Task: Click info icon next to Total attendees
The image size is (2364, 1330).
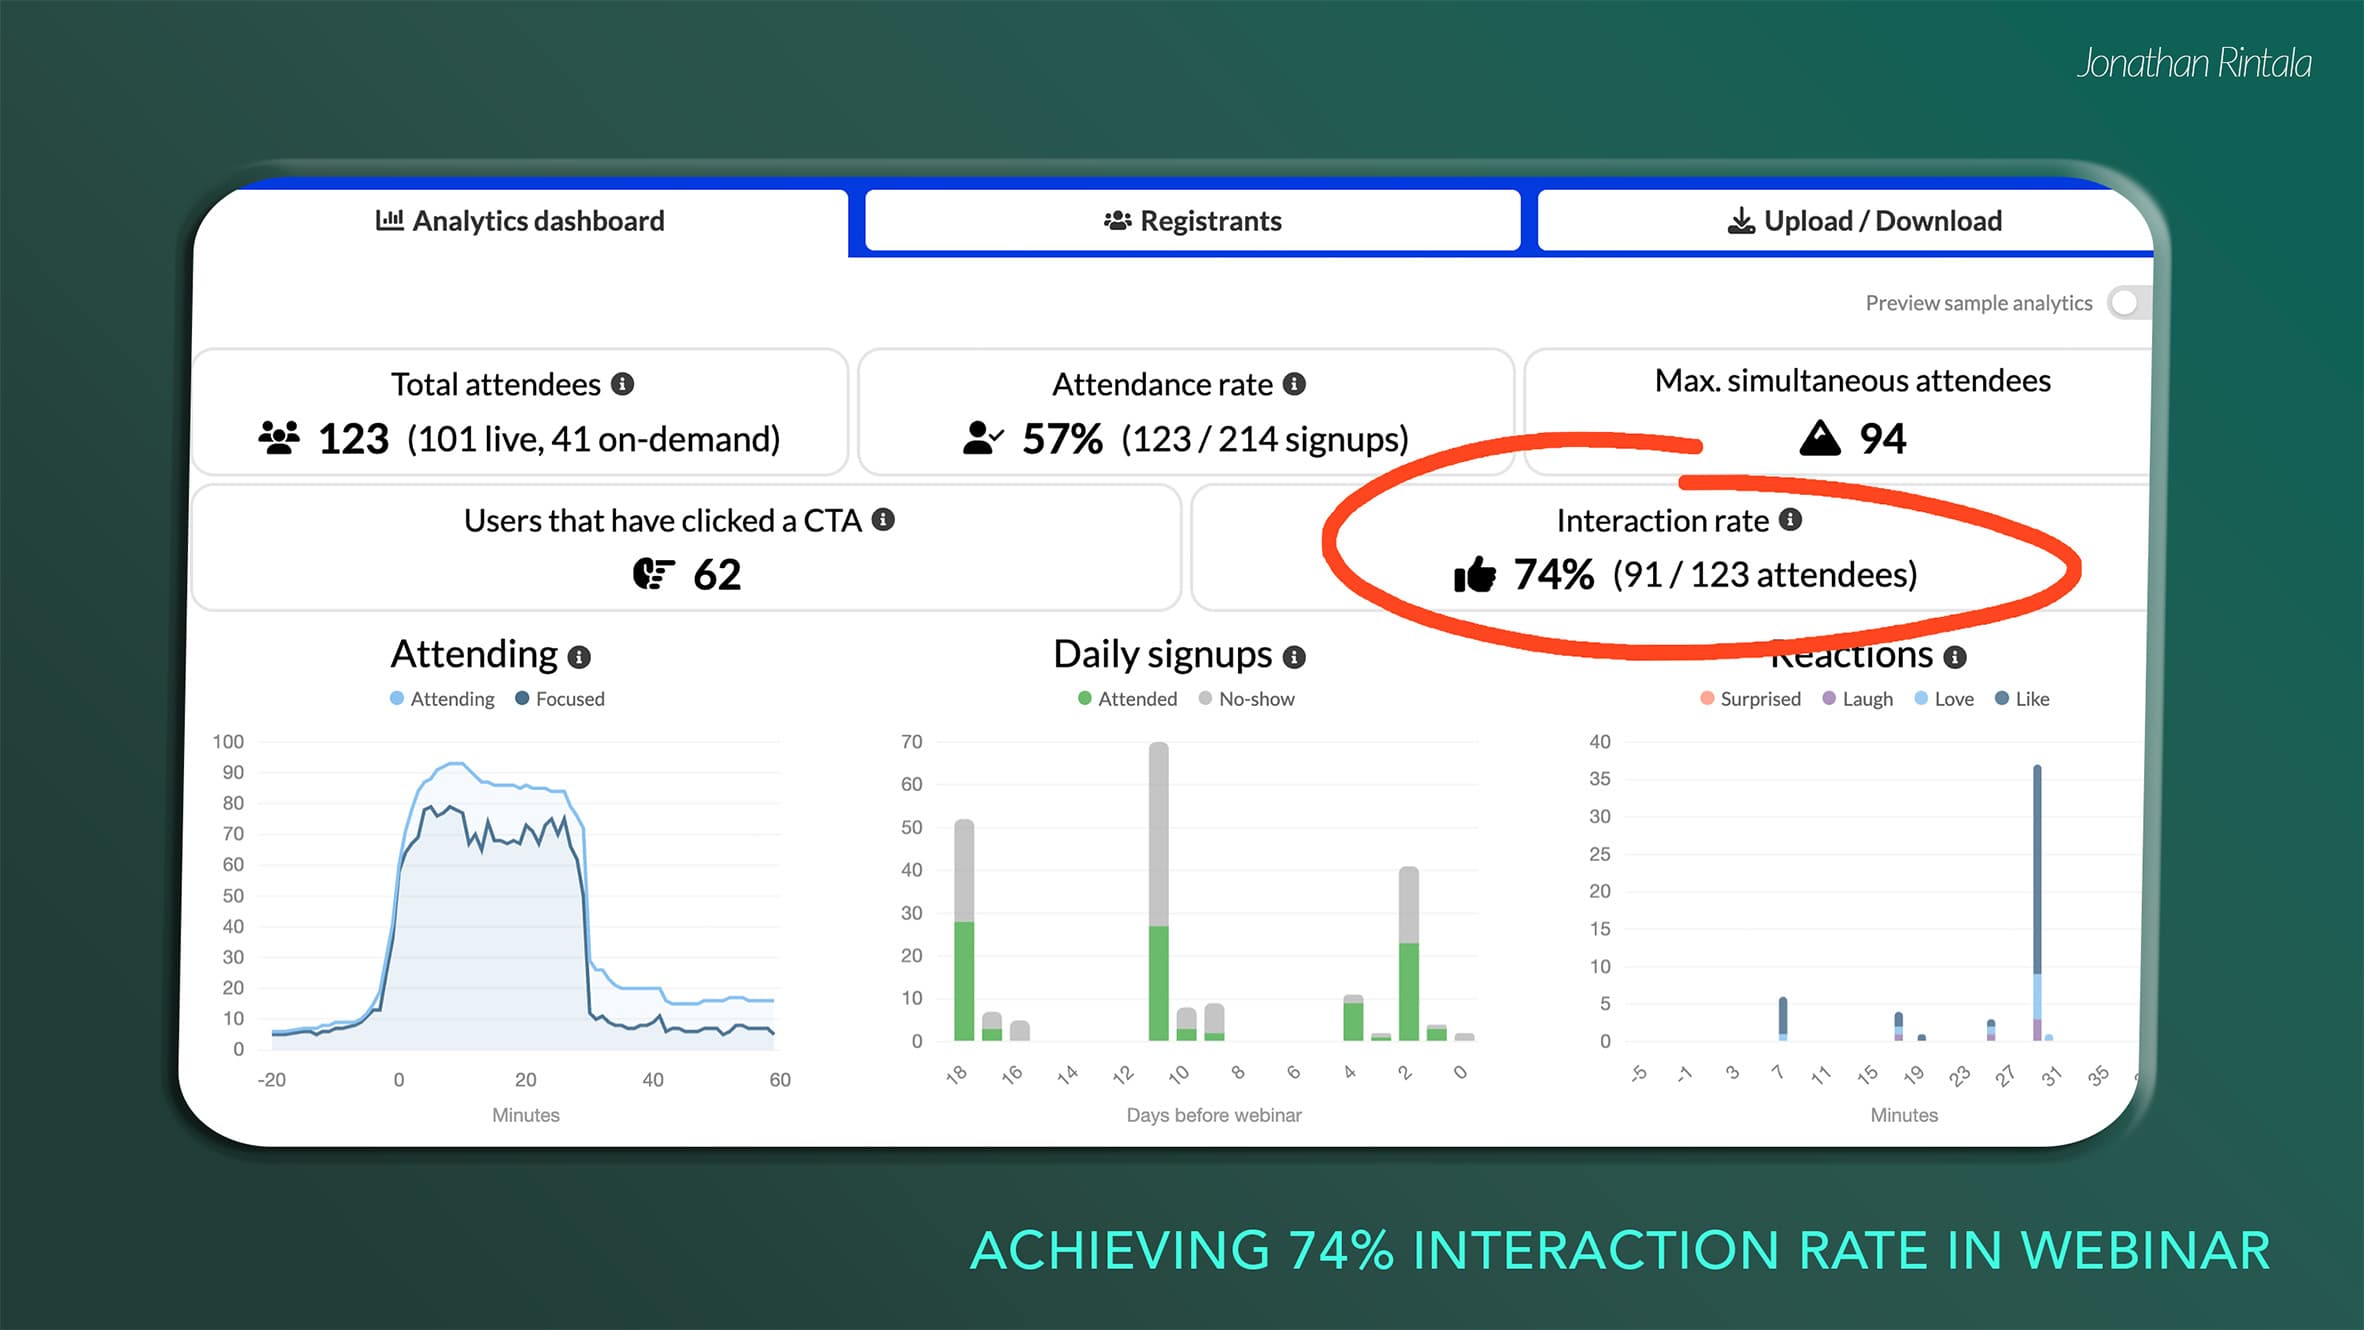Action: [x=622, y=384]
